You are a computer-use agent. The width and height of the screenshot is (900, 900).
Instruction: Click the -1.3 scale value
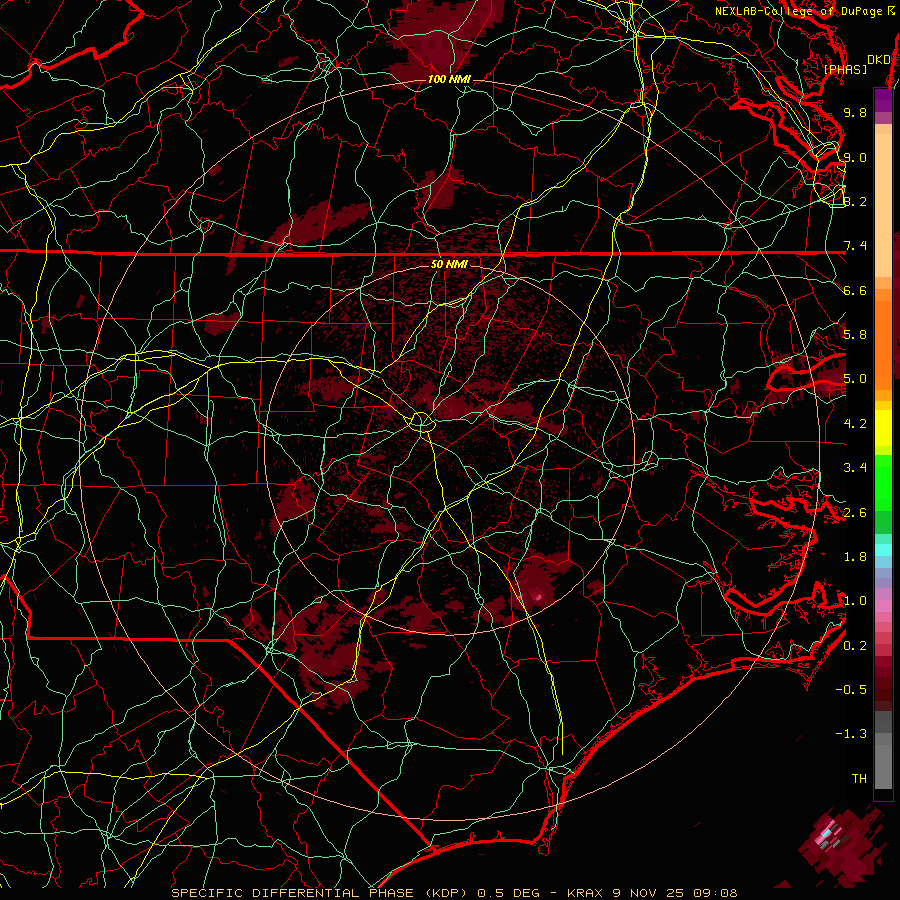851,734
